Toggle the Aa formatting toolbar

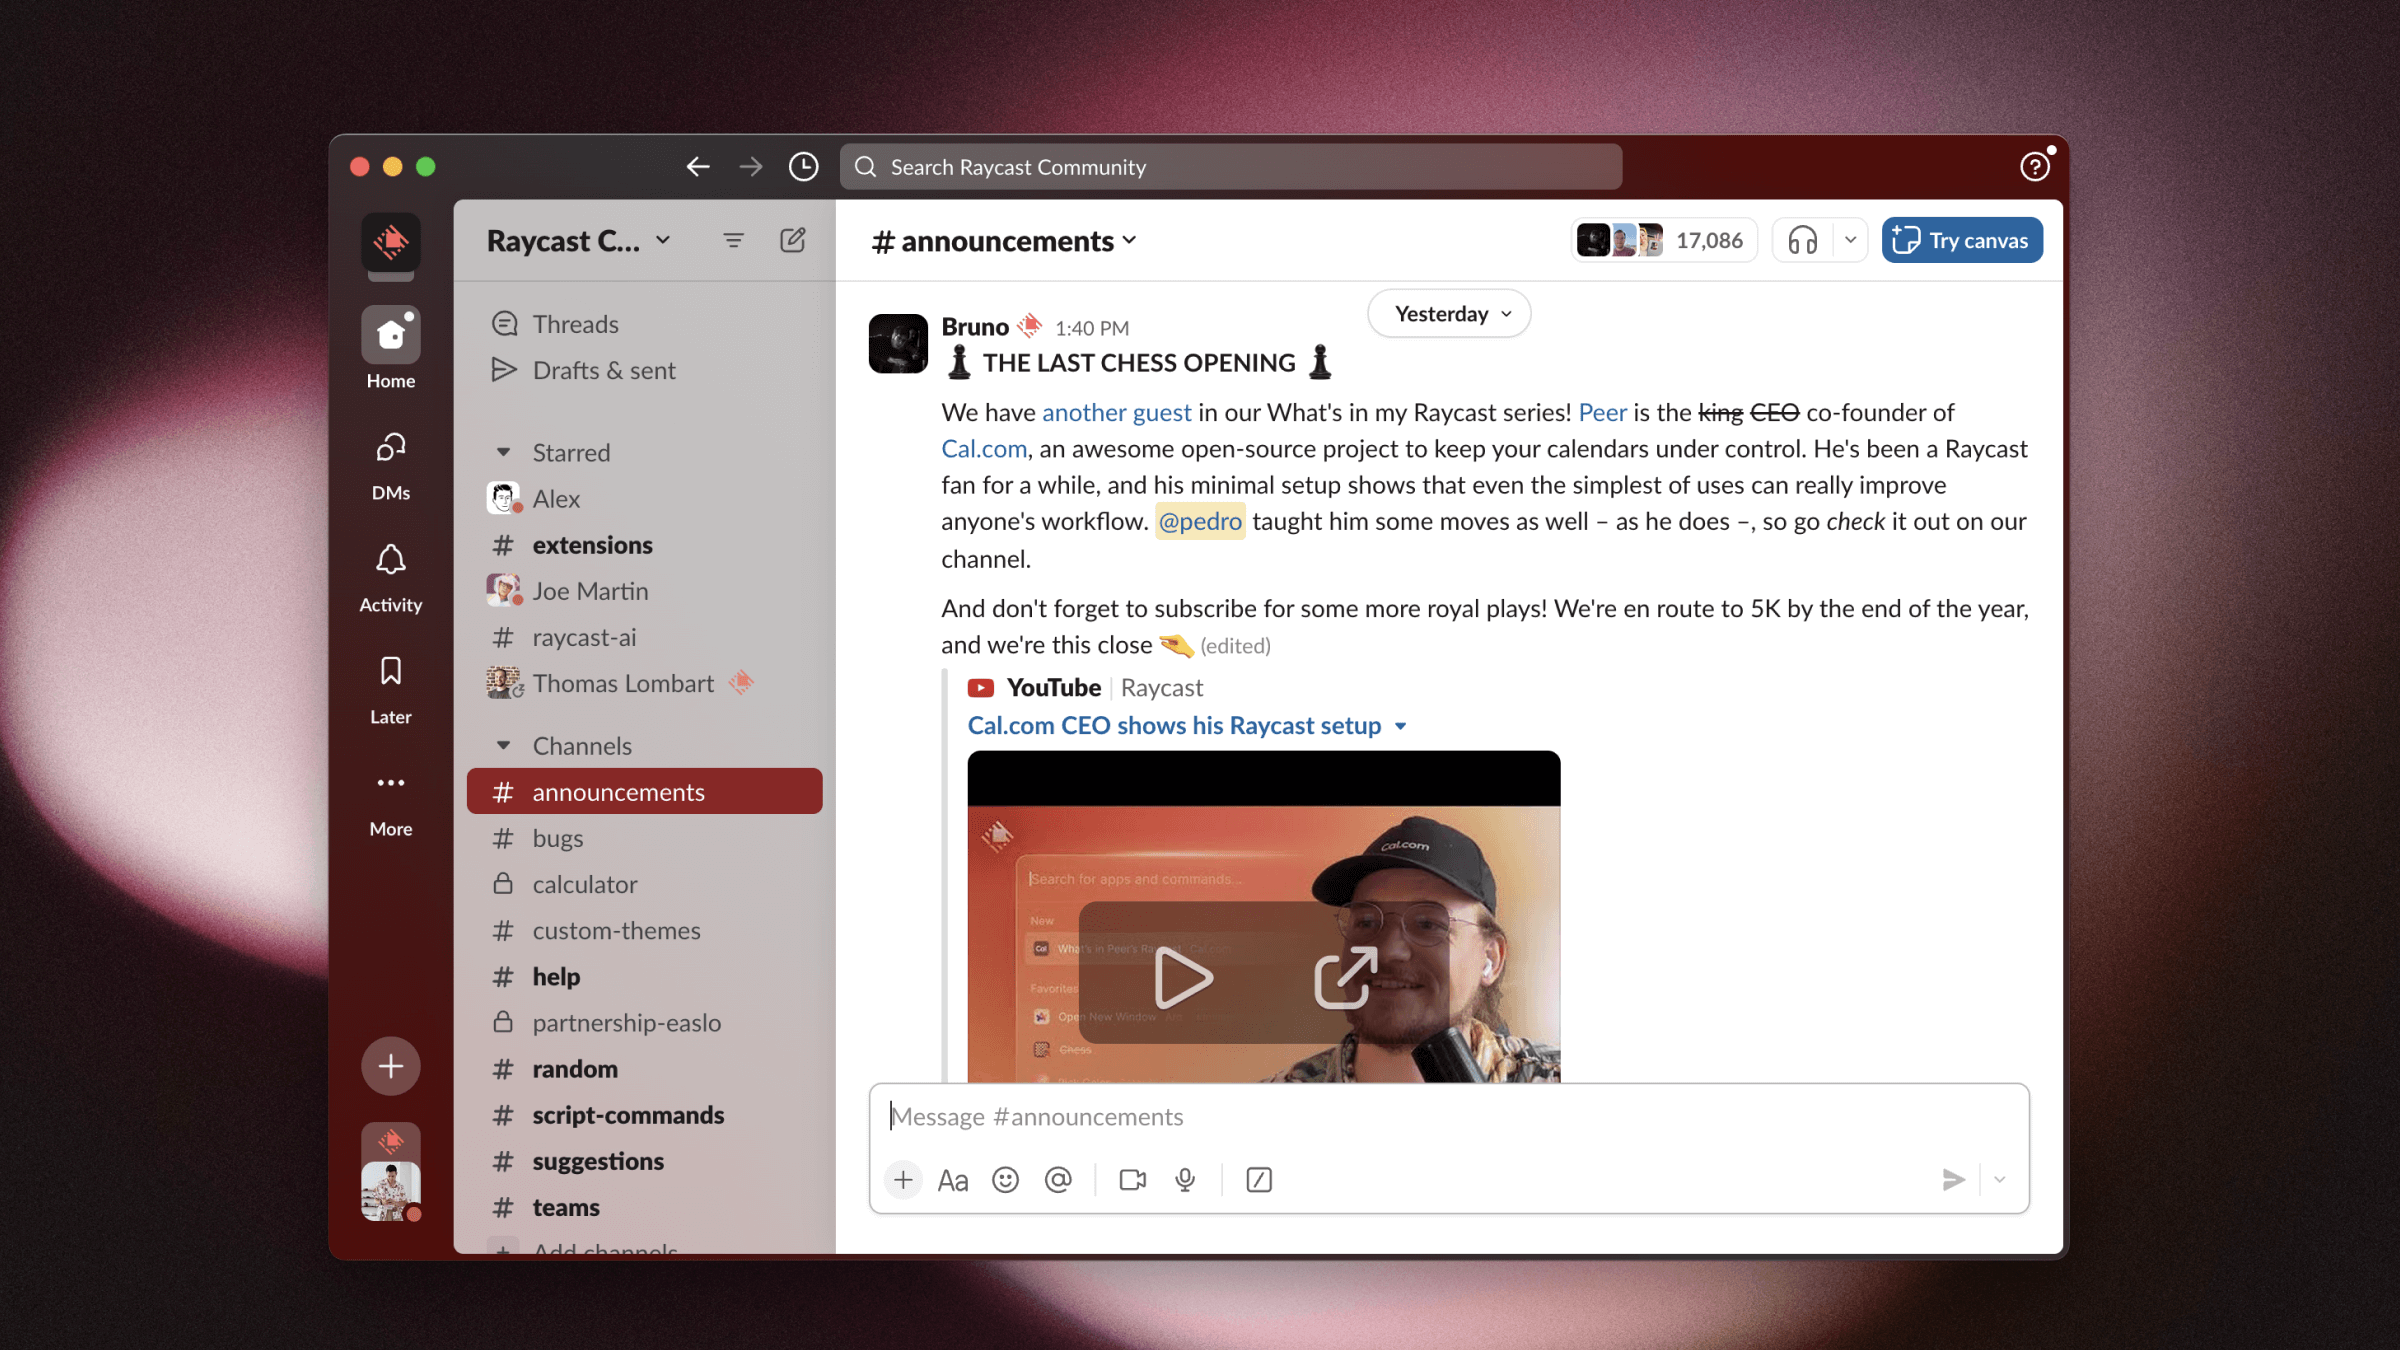click(953, 1181)
